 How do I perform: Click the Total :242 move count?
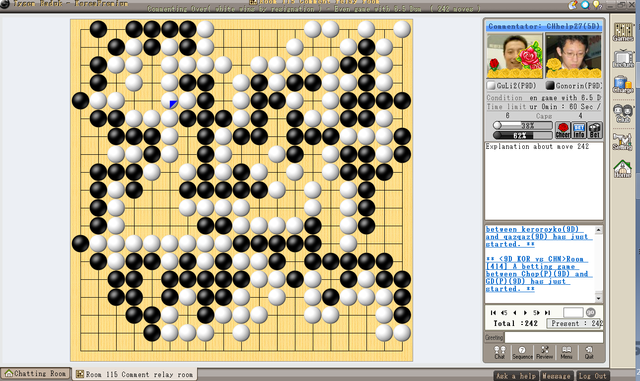tap(515, 323)
